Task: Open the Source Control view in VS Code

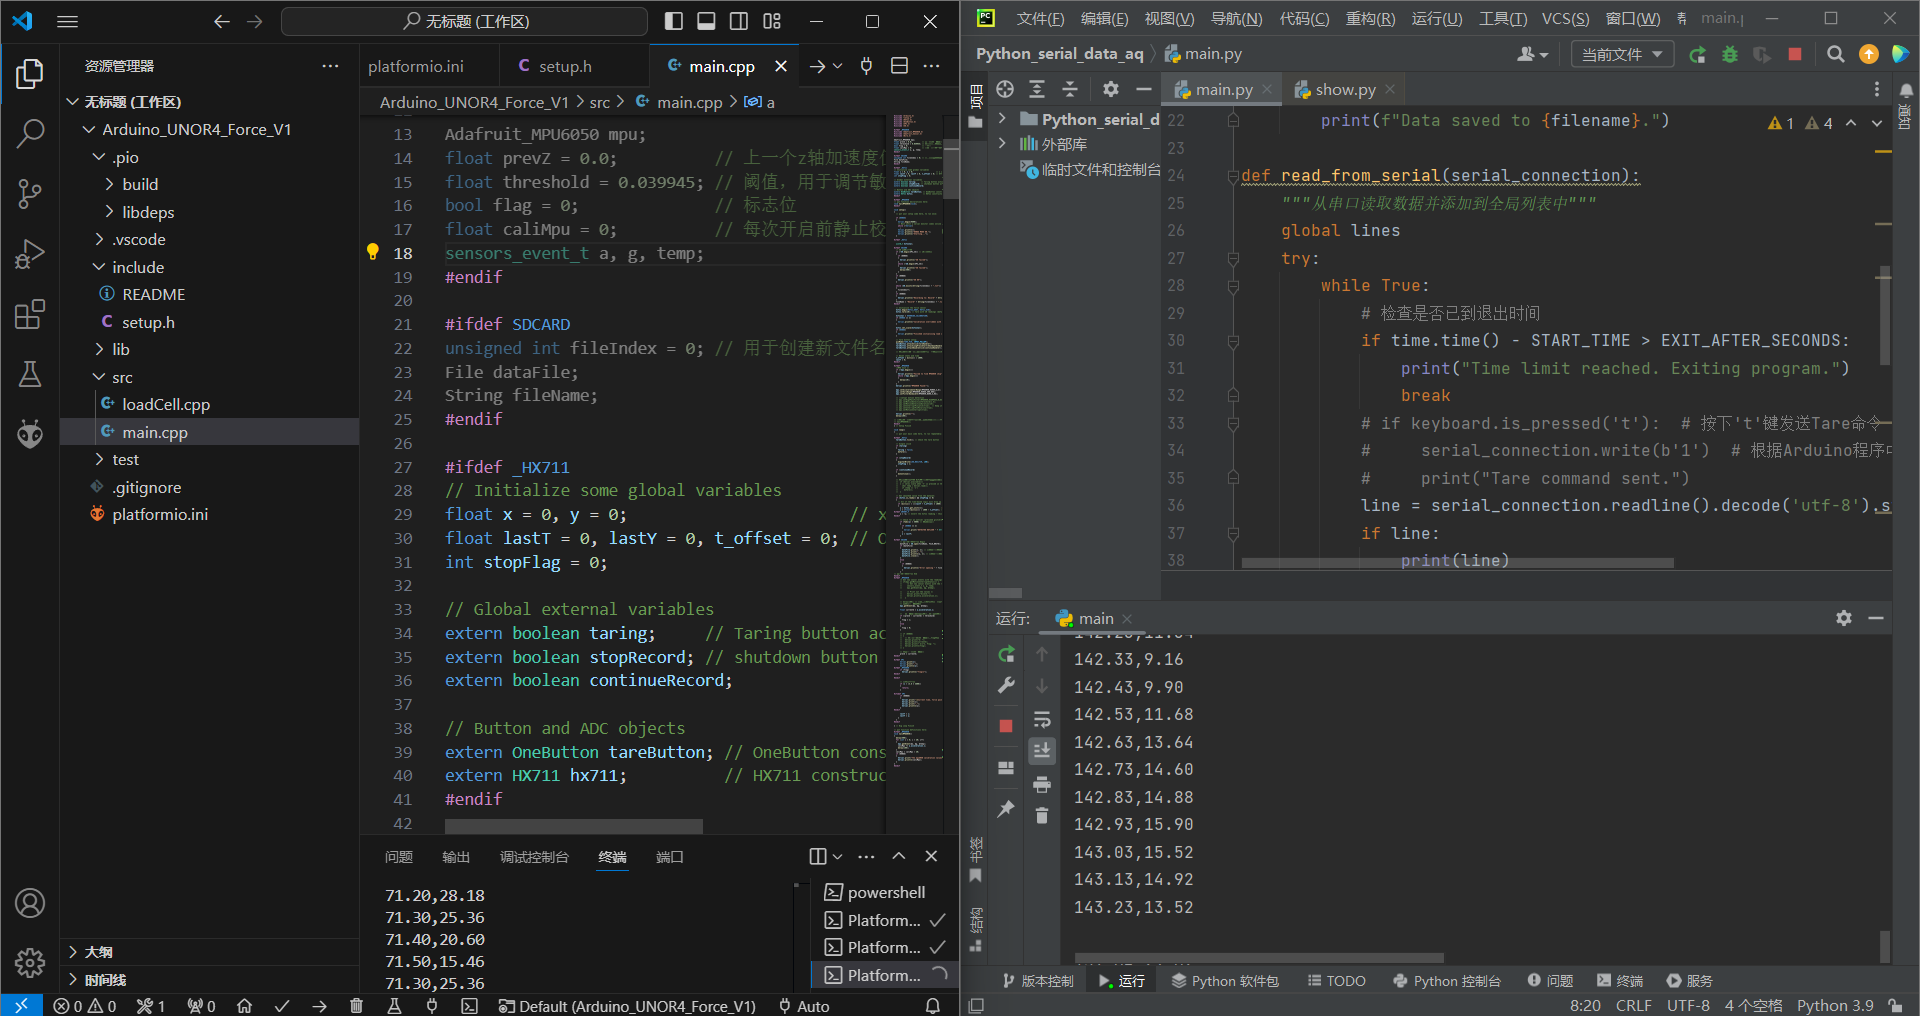Action: tap(30, 194)
